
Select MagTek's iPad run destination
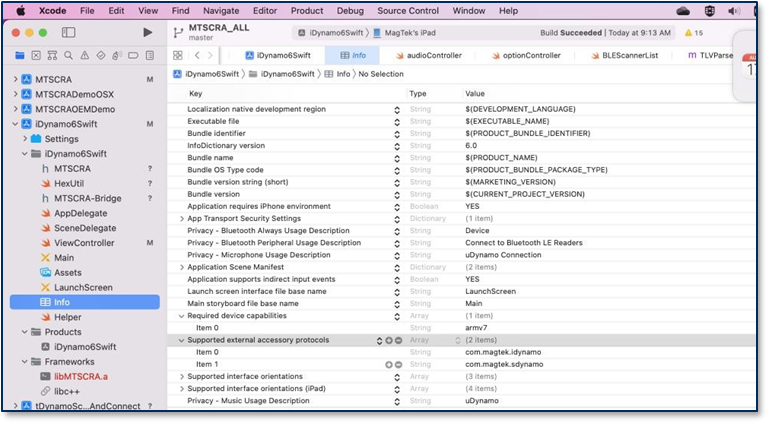click(x=405, y=33)
